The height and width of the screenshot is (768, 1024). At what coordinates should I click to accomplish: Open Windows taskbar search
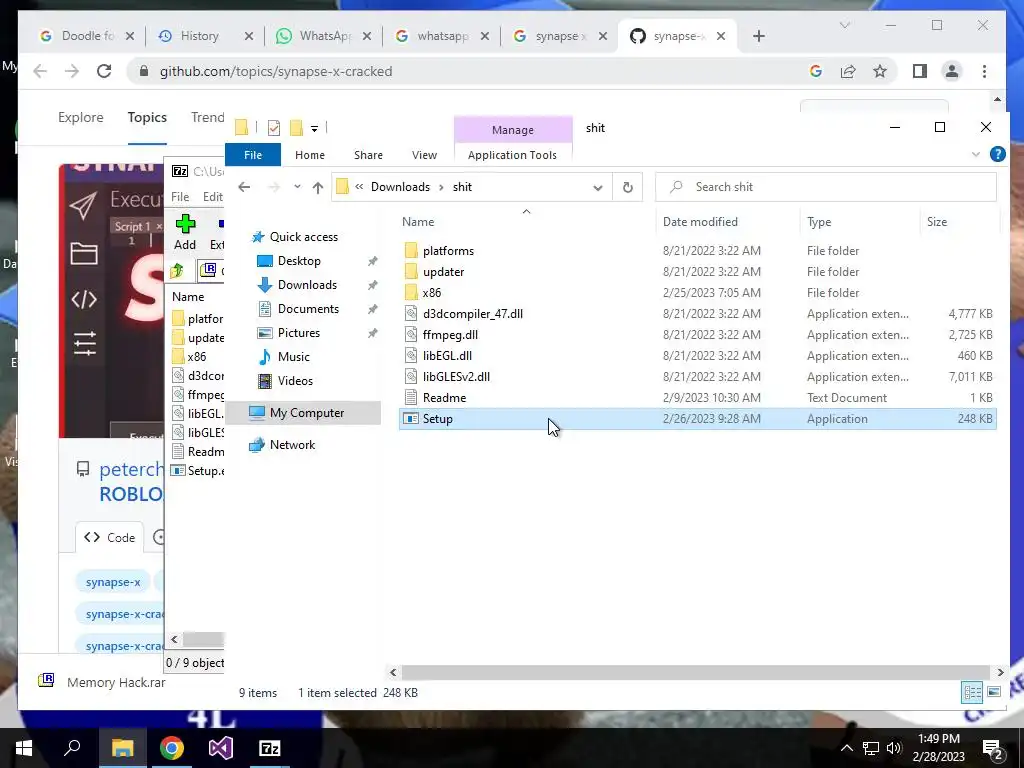pyautogui.click(x=72, y=748)
